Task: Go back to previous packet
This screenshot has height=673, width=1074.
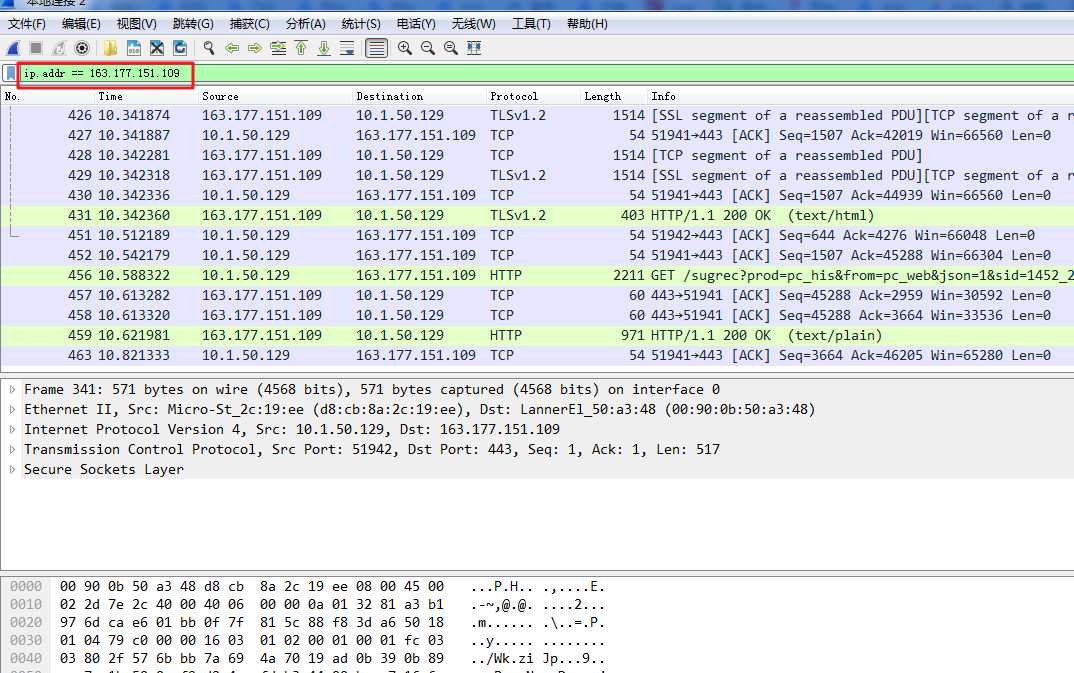Action: point(232,48)
